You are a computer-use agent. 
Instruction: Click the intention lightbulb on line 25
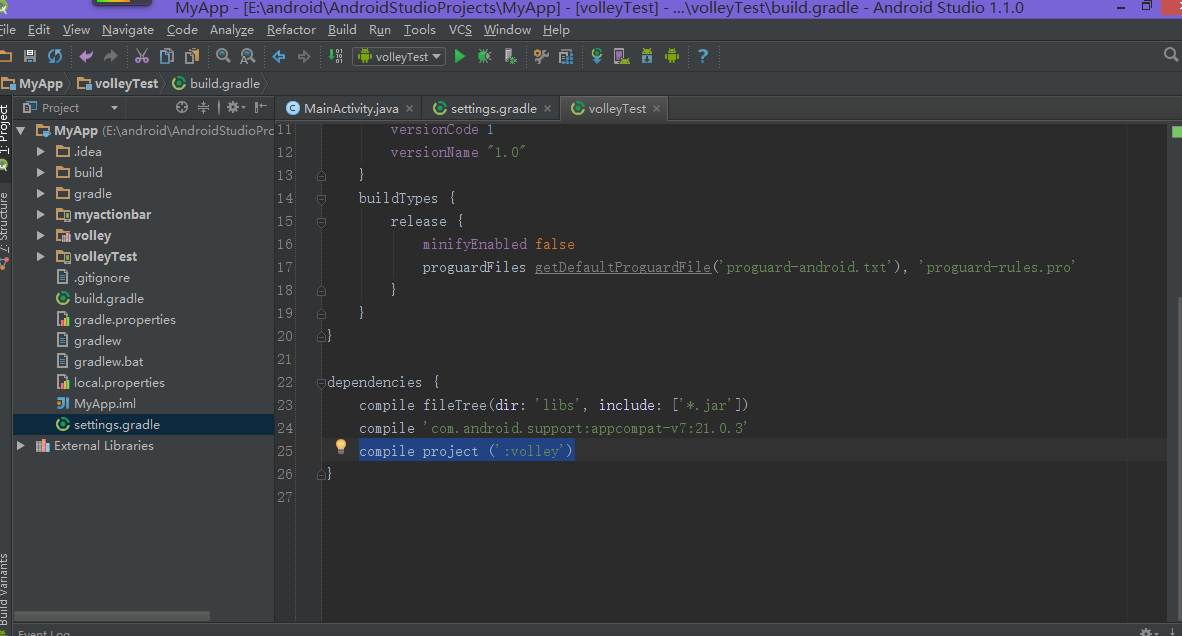(341, 447)
